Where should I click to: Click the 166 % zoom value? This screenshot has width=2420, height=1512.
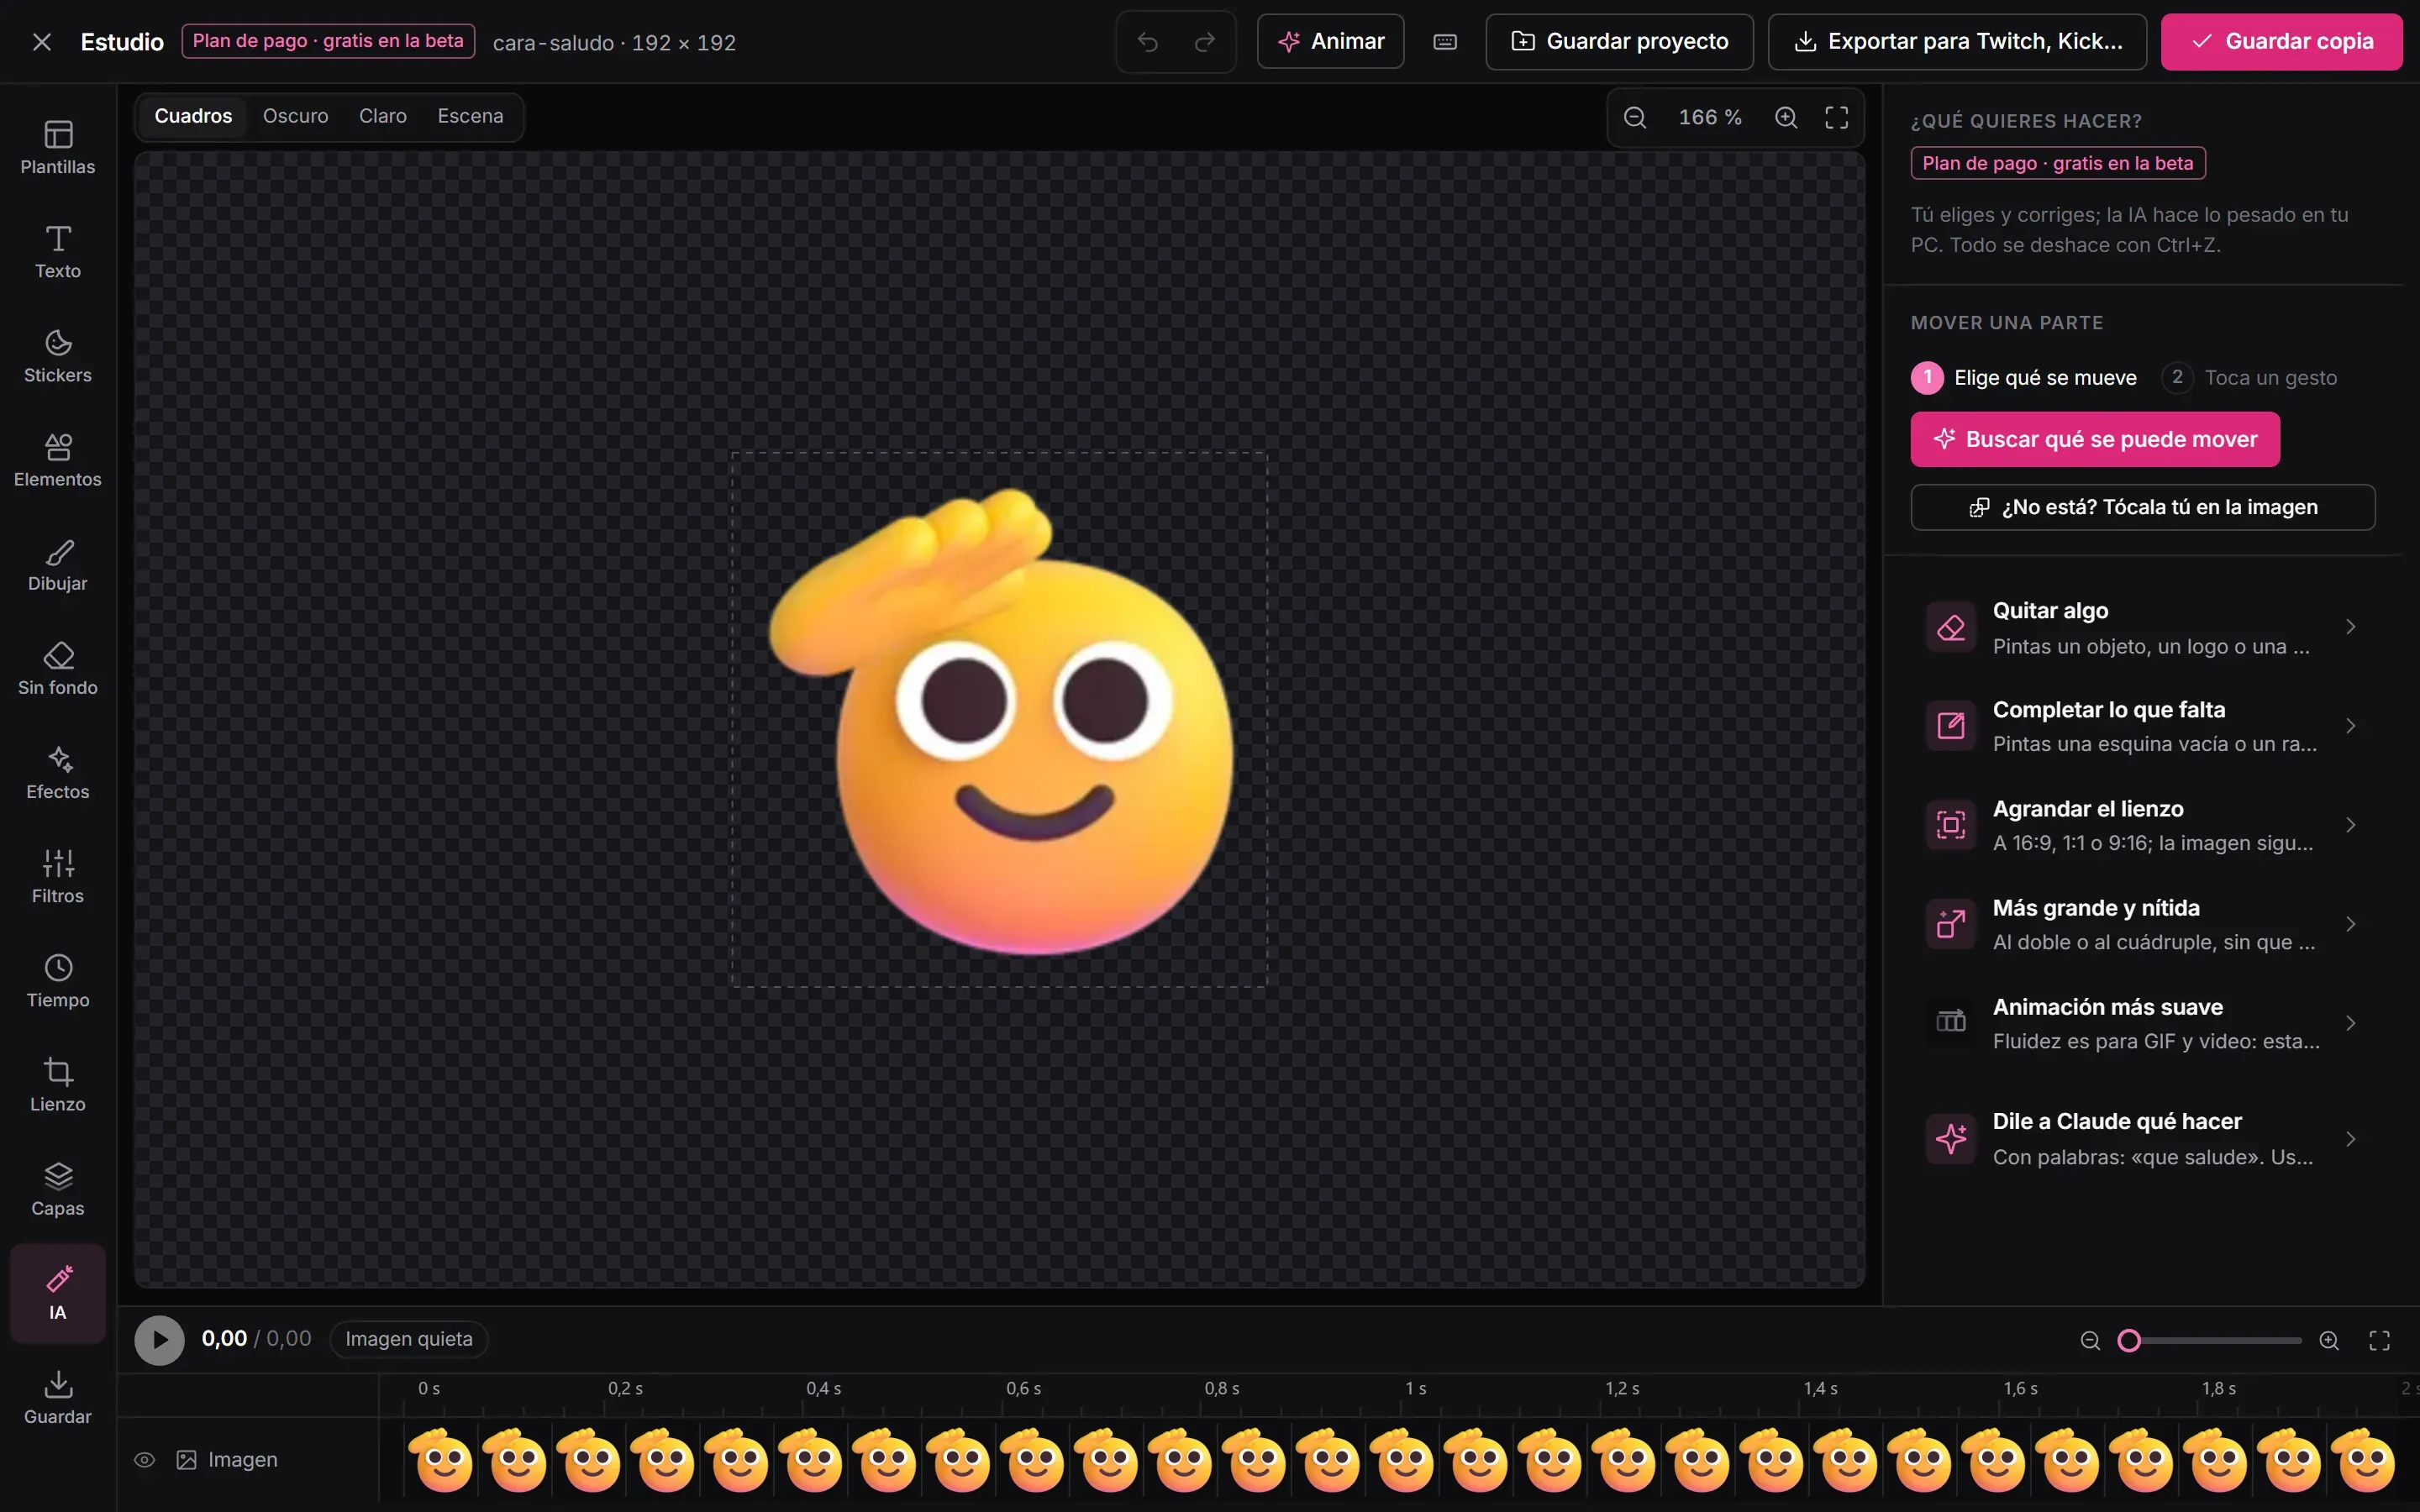pos(1710,118)
